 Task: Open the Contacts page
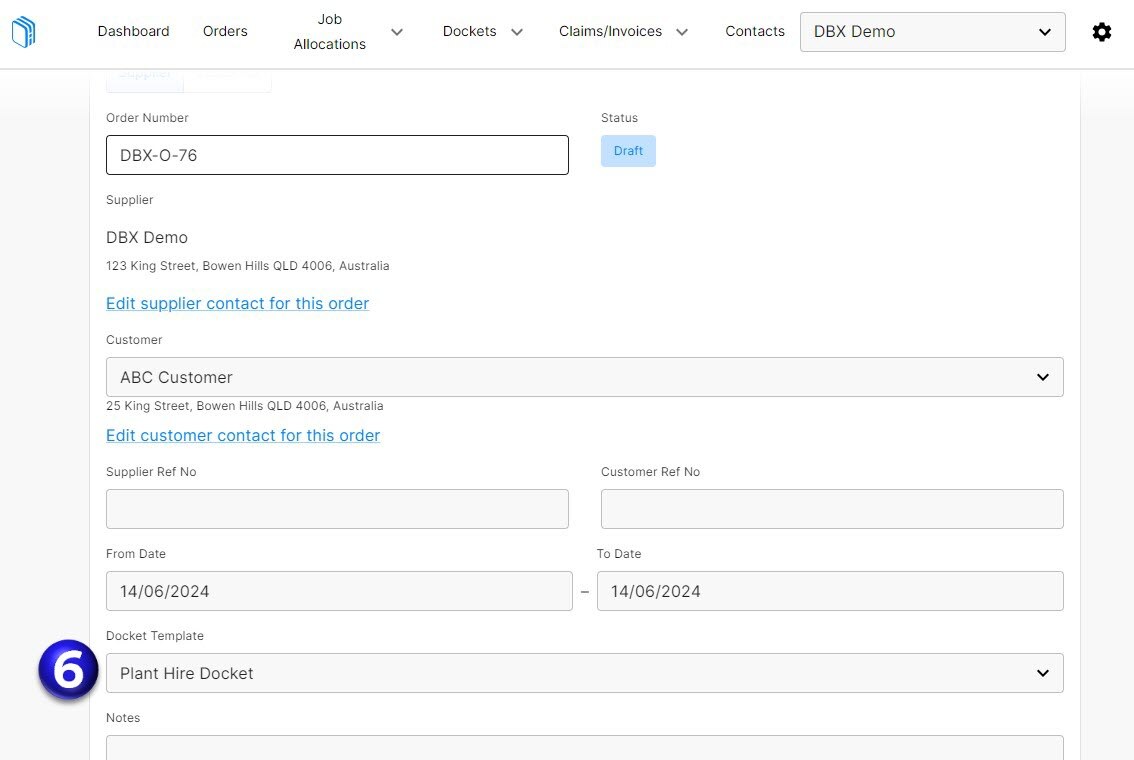tap(754, 31)
